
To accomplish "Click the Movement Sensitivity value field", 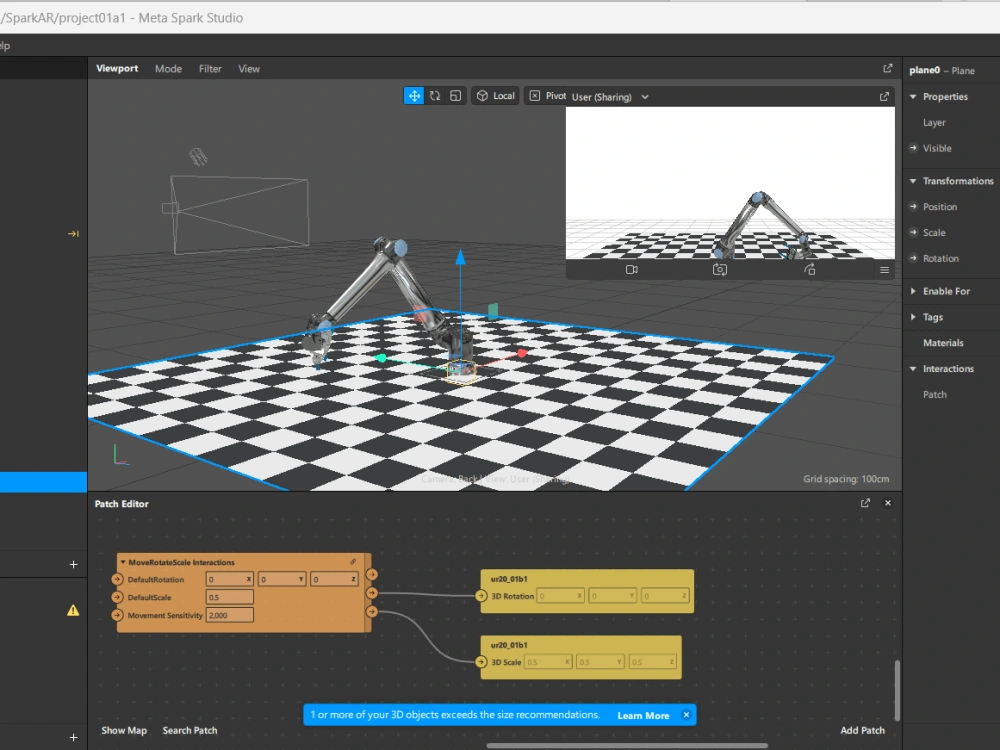I will (228, 615).
